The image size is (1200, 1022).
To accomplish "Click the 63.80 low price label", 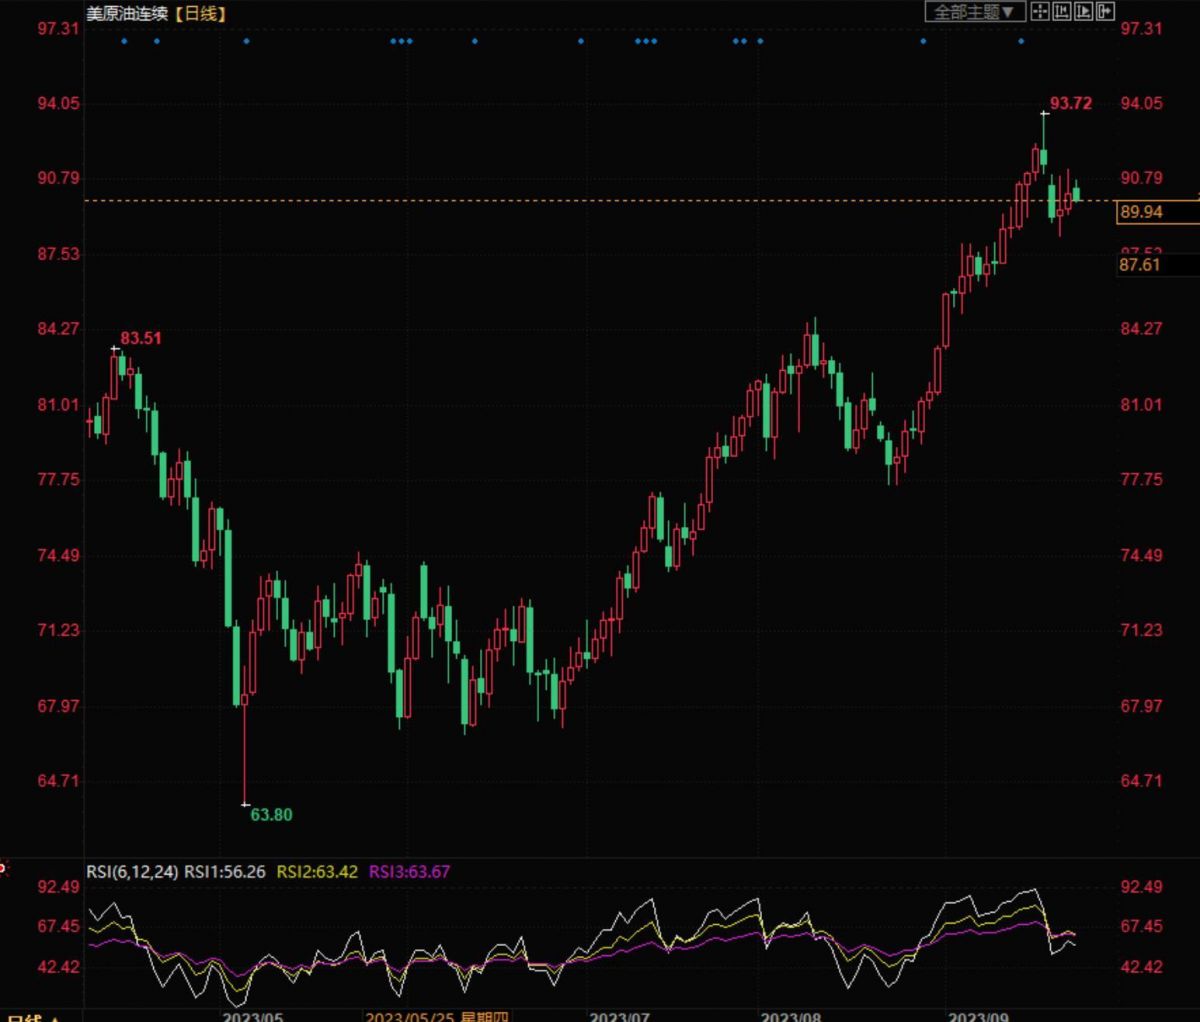I will pos(271,815).
